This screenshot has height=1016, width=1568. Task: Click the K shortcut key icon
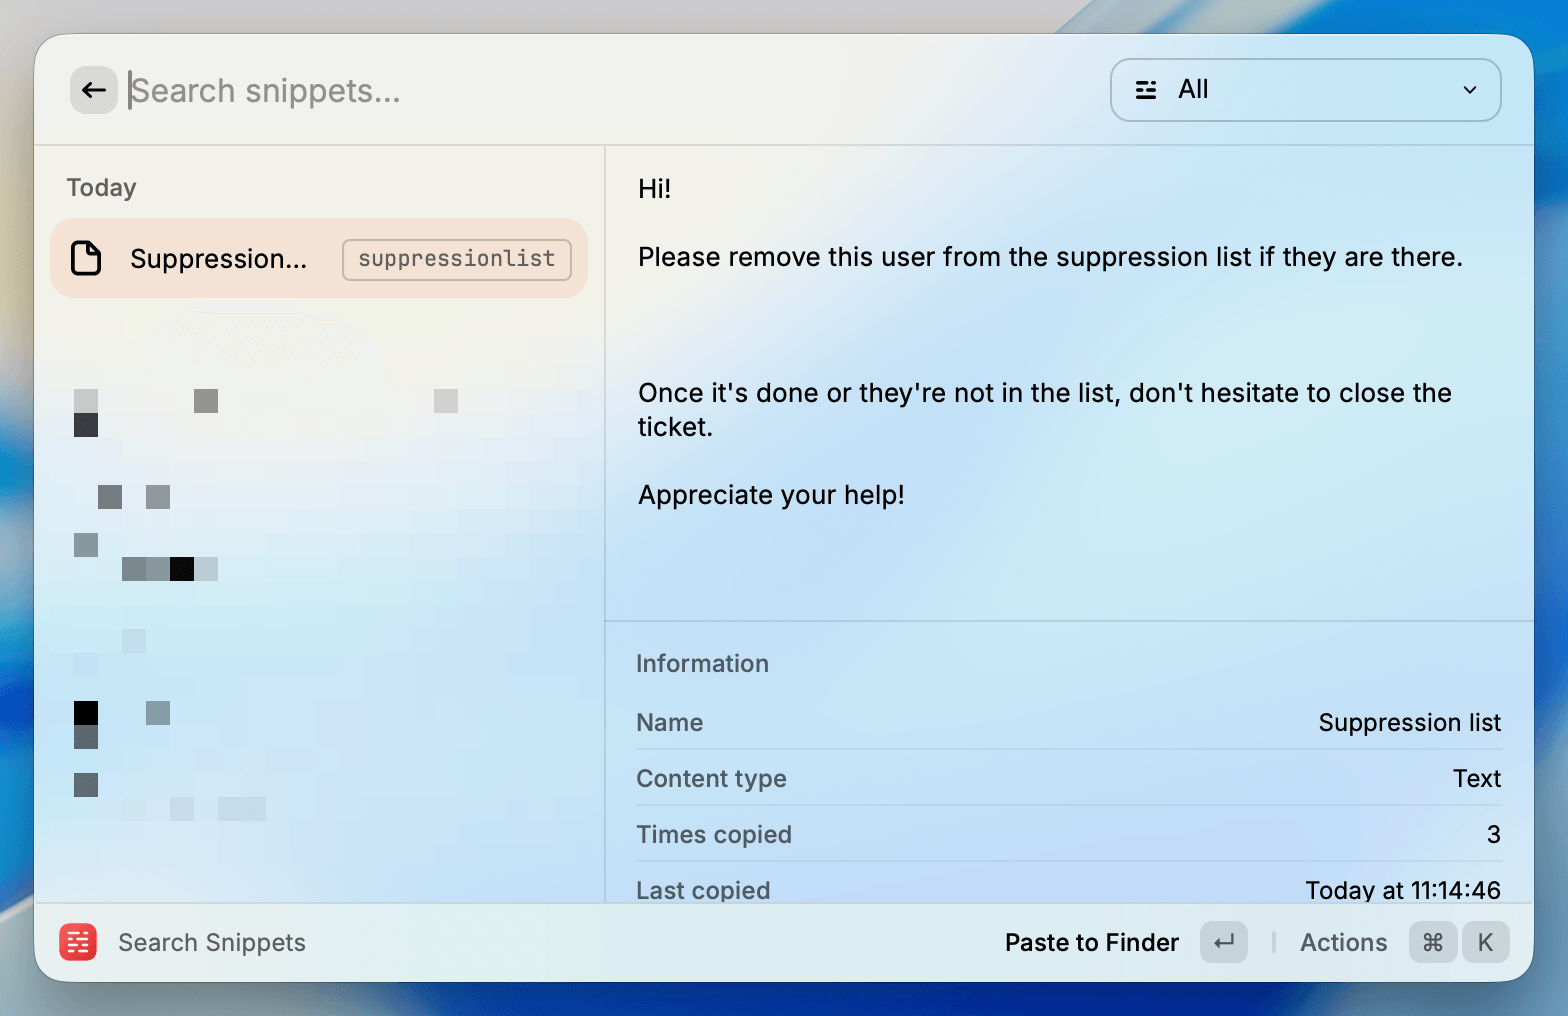tap(1485, 942)
